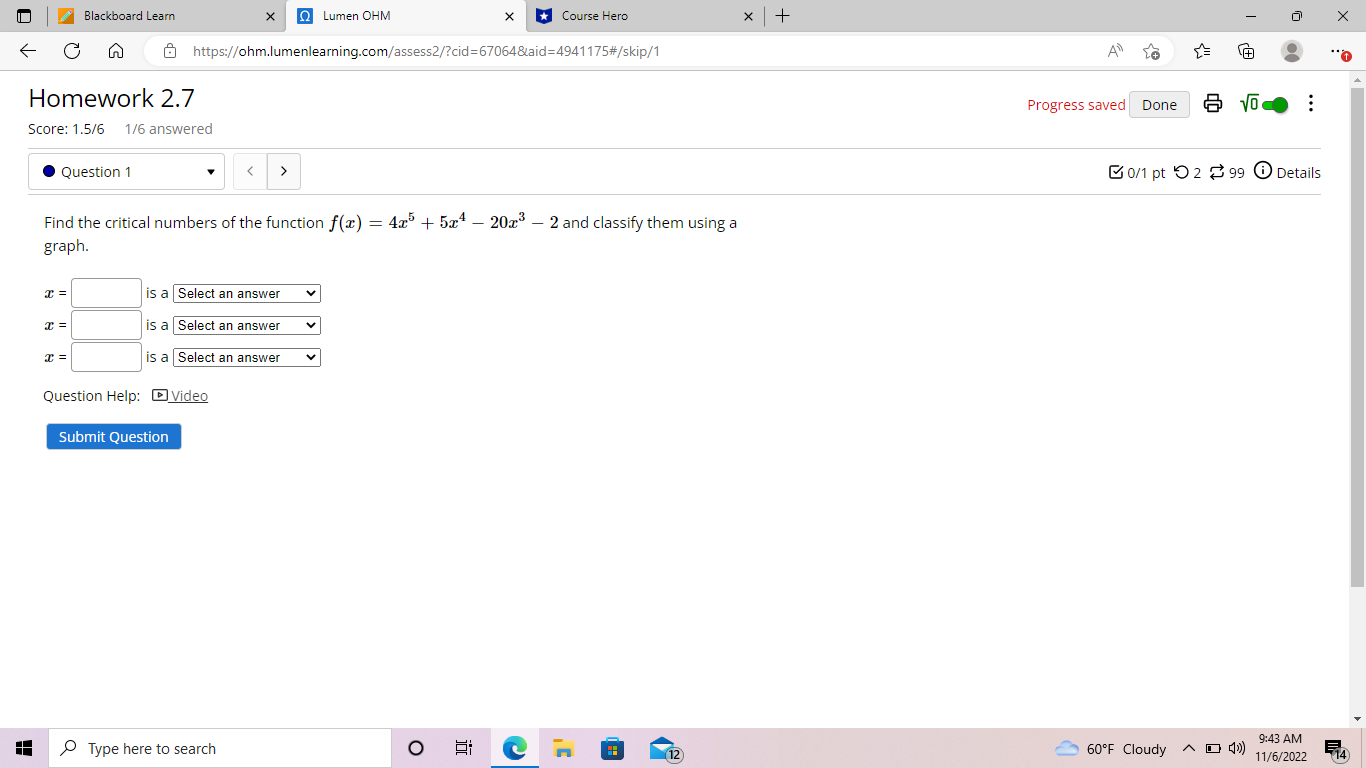This screenshot has height=768, width=1366.
Task: Click the volume speaker icon in tray
Action: pyautogui.click(x=1236, y=749)
